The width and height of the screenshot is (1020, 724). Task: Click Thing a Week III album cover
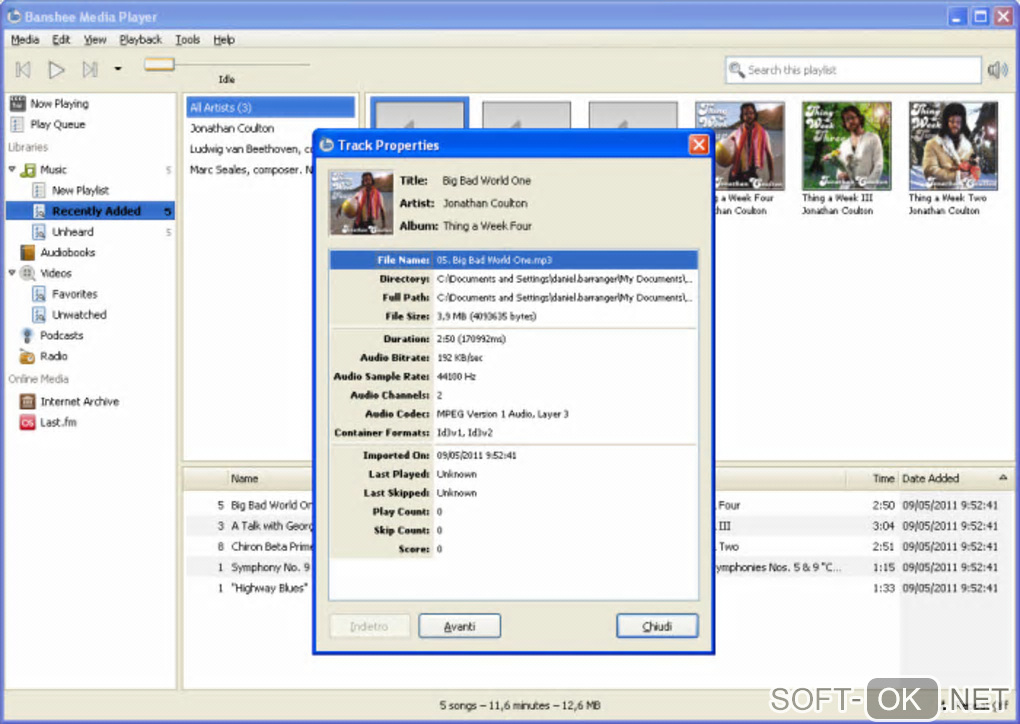coord(846,146)
